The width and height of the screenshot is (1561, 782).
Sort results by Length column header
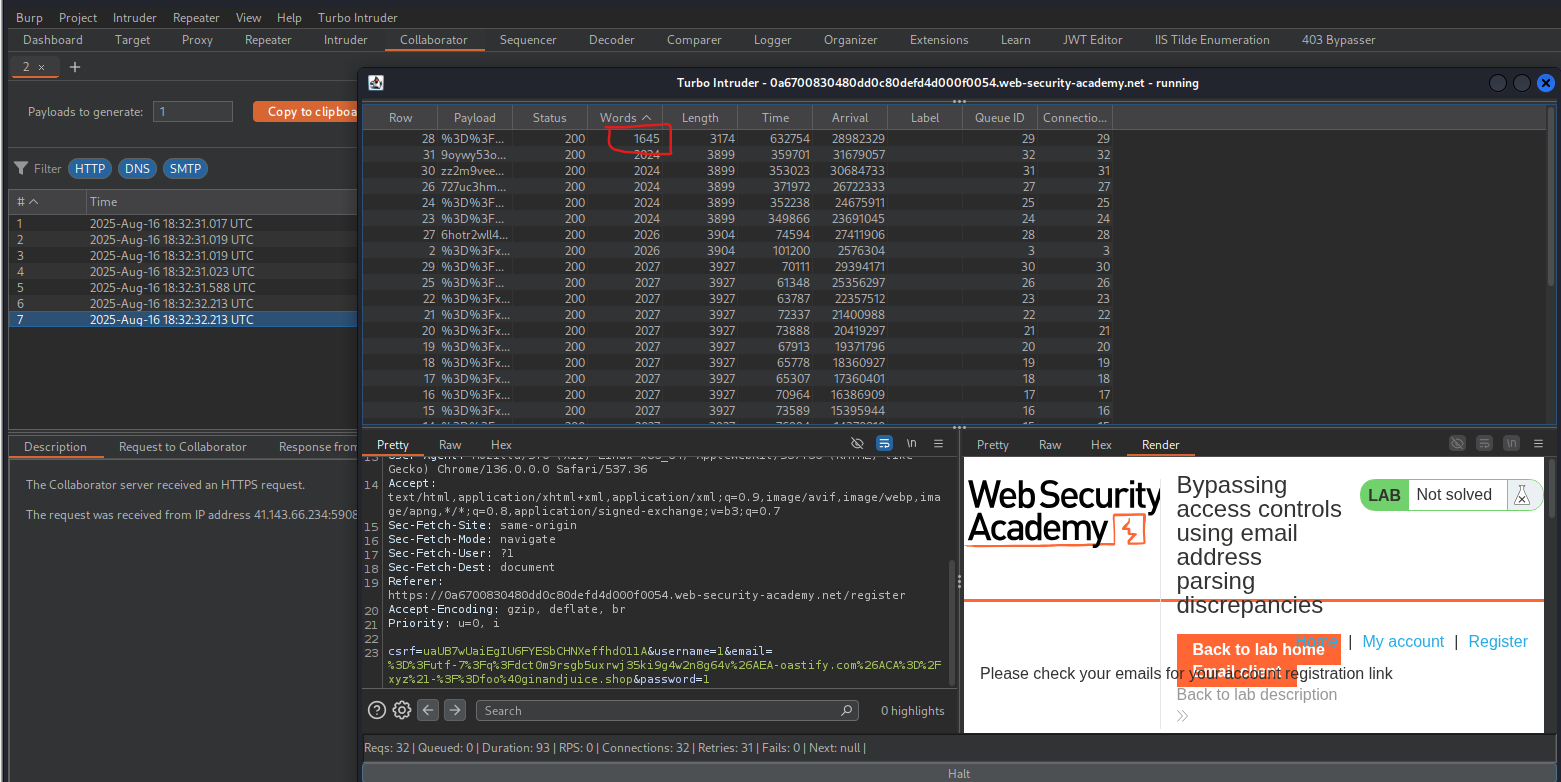pos(700,117)
